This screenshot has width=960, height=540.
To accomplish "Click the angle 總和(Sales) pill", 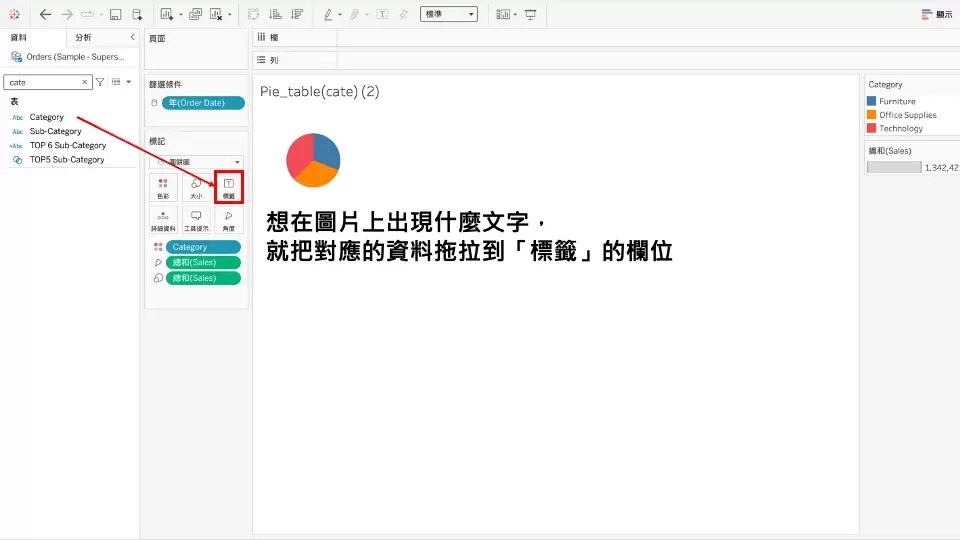I will click(x=203, y=262).
